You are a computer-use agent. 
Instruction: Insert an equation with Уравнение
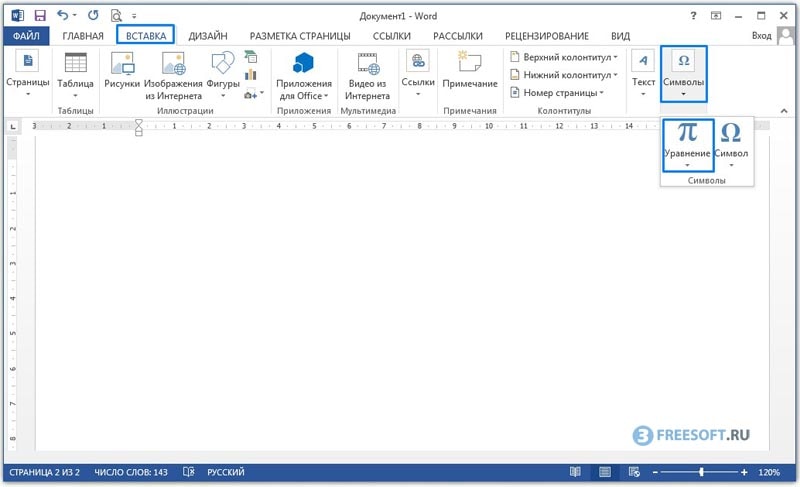[687, 145]
